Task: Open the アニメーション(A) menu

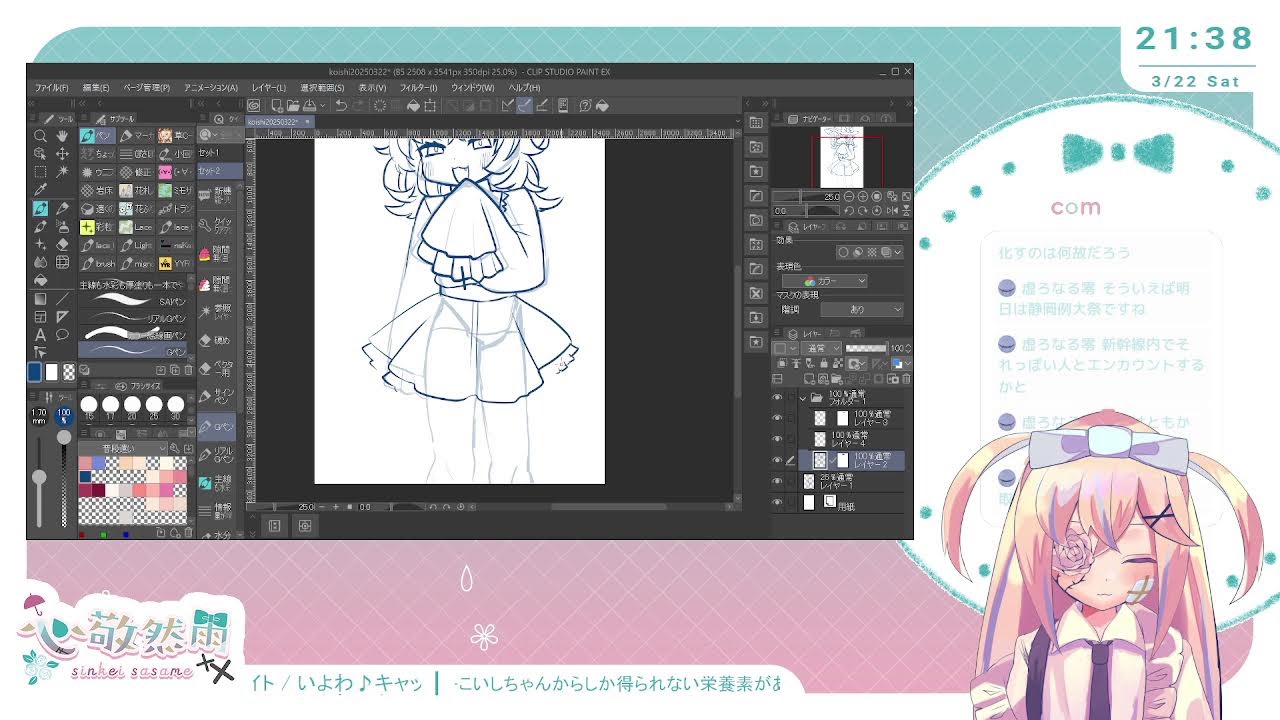Action: tap(210, 88)
